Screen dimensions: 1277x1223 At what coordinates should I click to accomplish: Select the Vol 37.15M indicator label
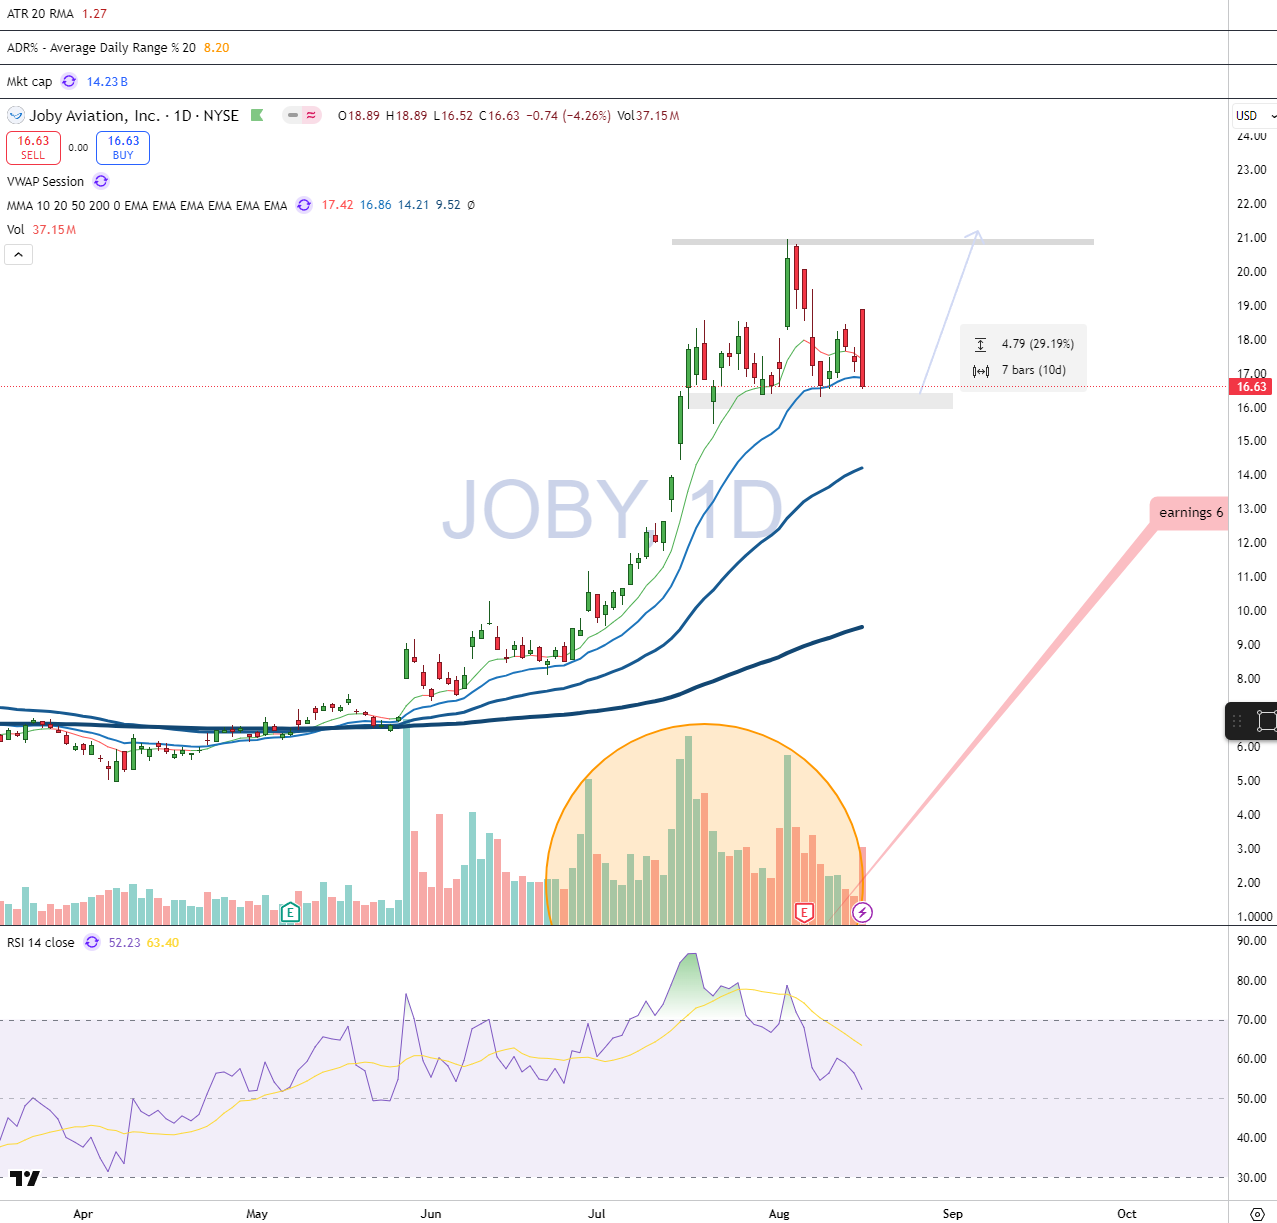point(41,229)
